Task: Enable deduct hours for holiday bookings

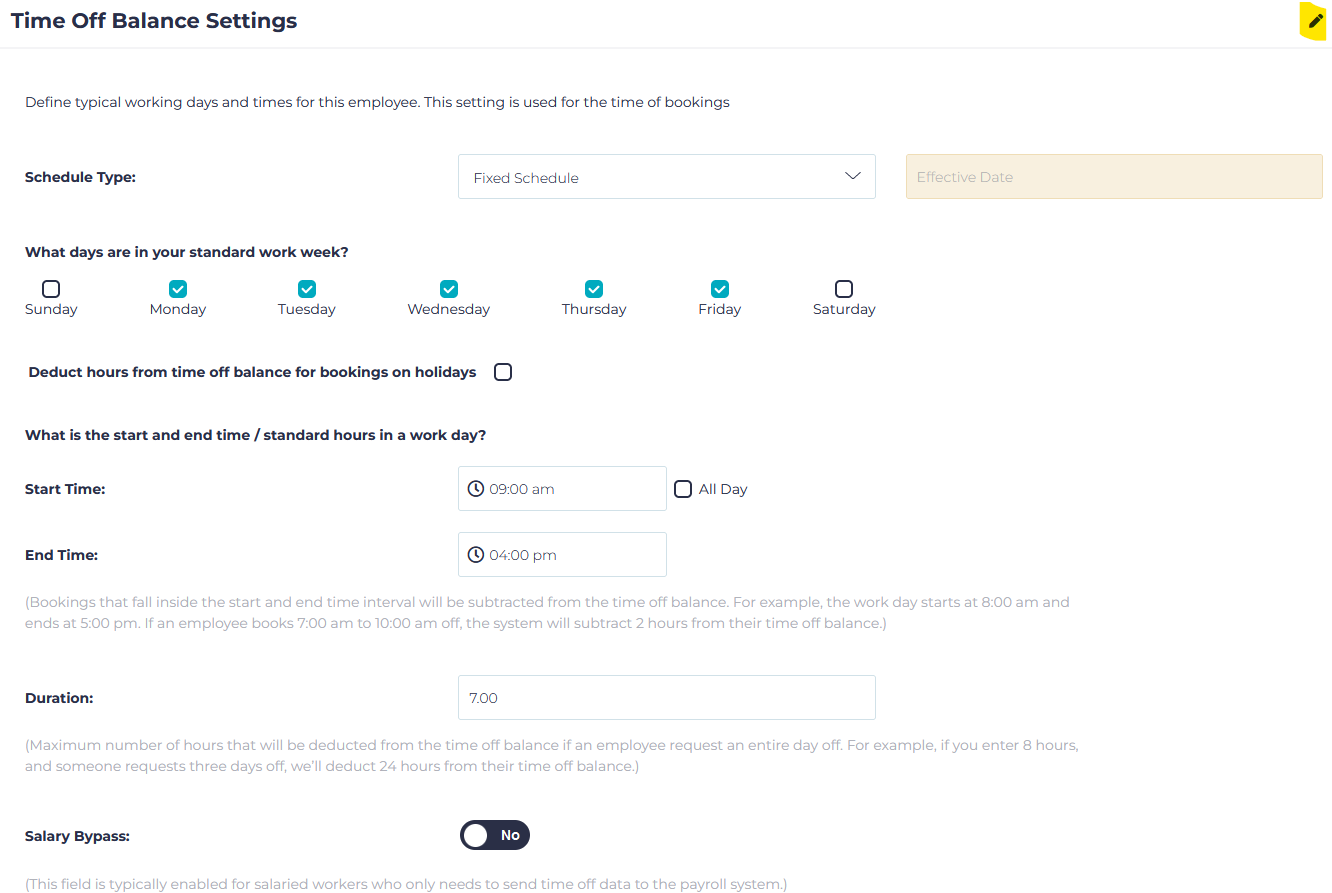Action: point(503,371)
